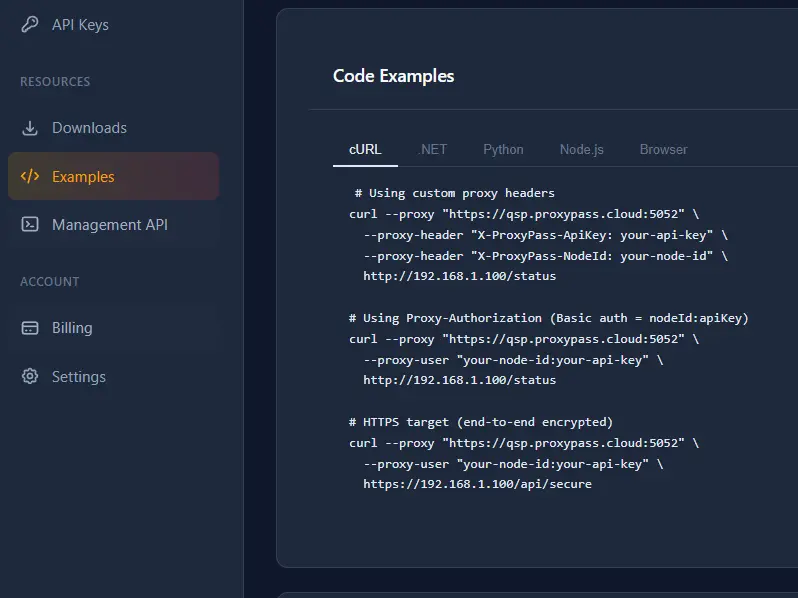Click comment '# HTTPS target (end-to-end encrypted)'

point(480,422)
